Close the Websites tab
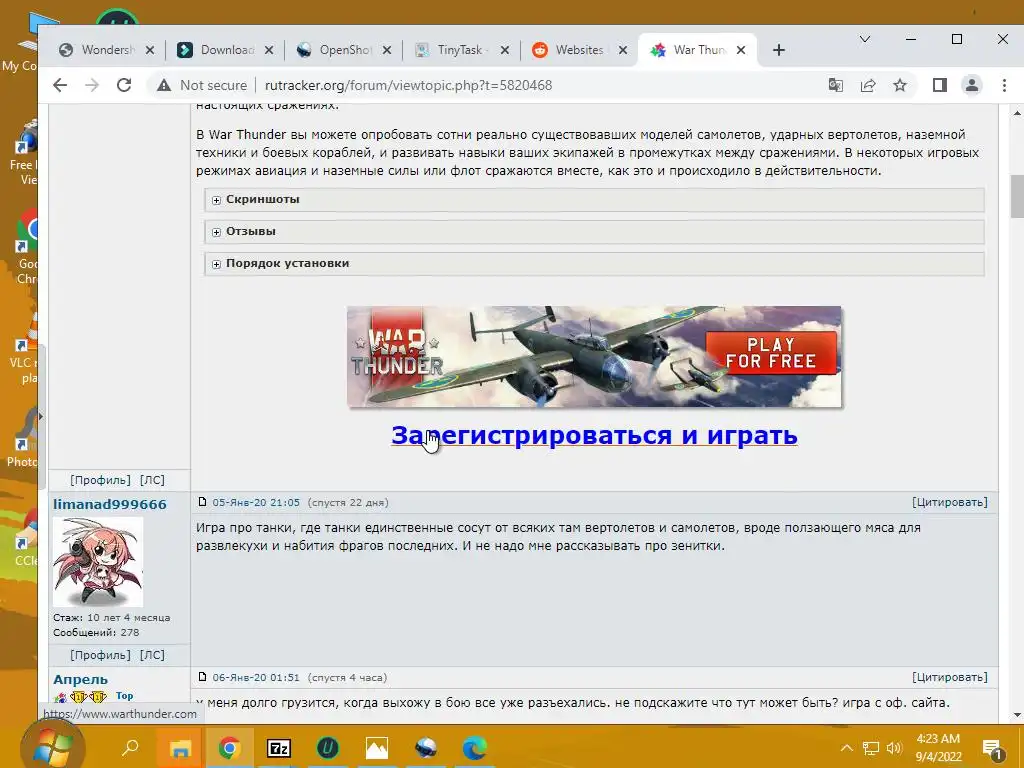 point(623,50)
